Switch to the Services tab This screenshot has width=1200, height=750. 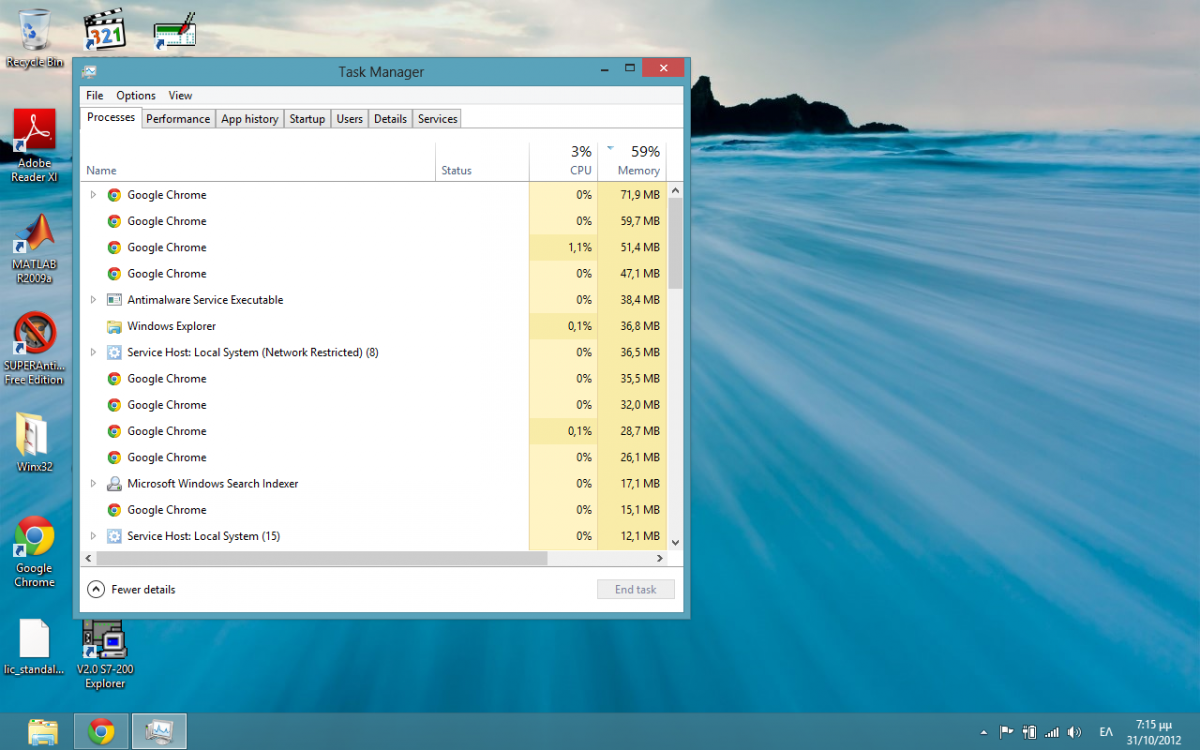pos(437,119)
